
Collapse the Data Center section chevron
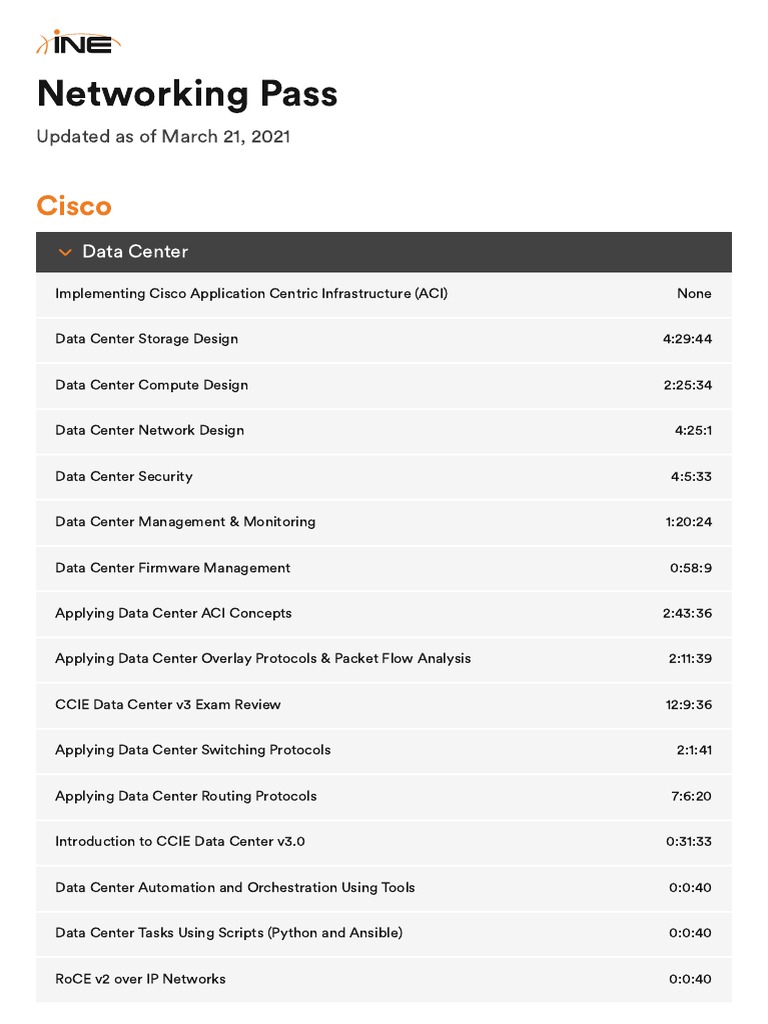[65, 253]
